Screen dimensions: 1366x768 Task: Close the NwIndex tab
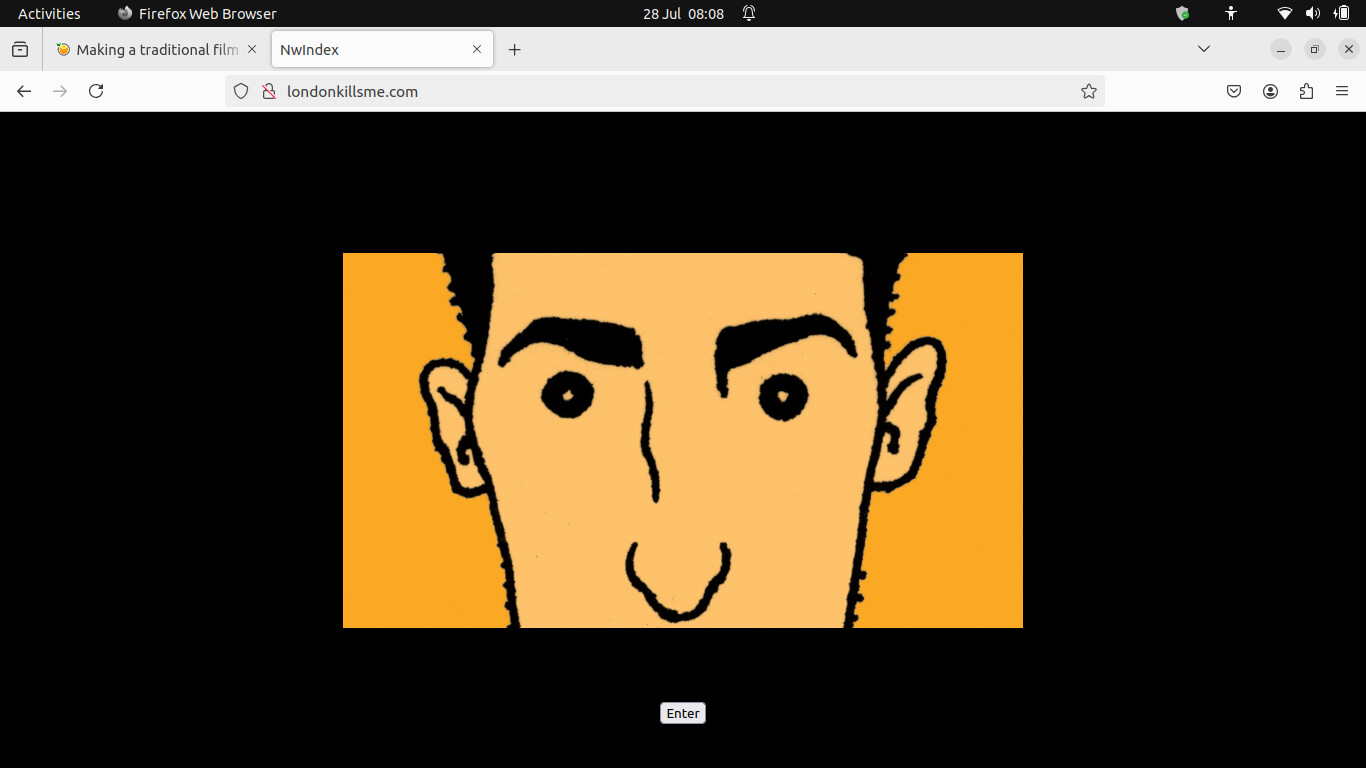(477, 49)
